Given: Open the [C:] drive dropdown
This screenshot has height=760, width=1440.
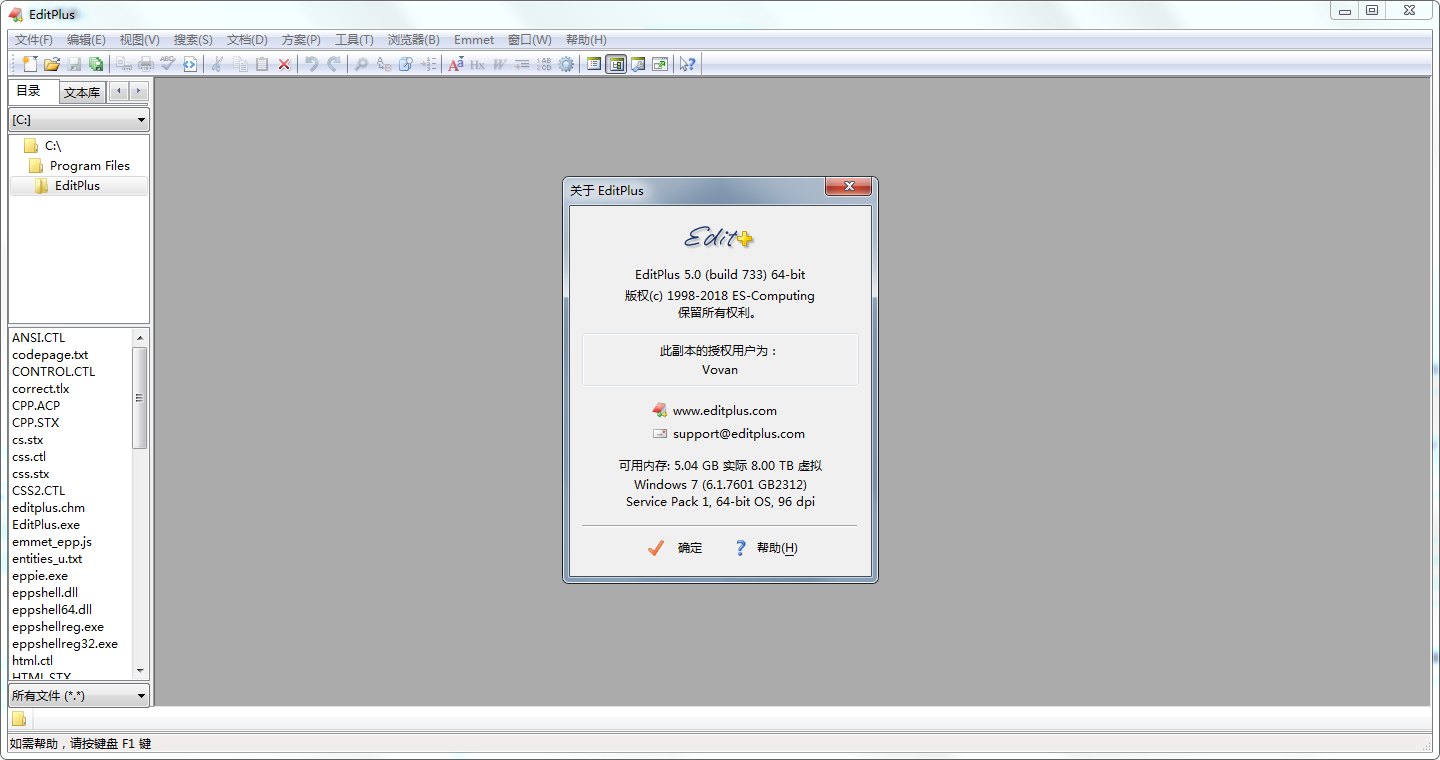Looking at the screenshot, I should click(x=79, y=120).
